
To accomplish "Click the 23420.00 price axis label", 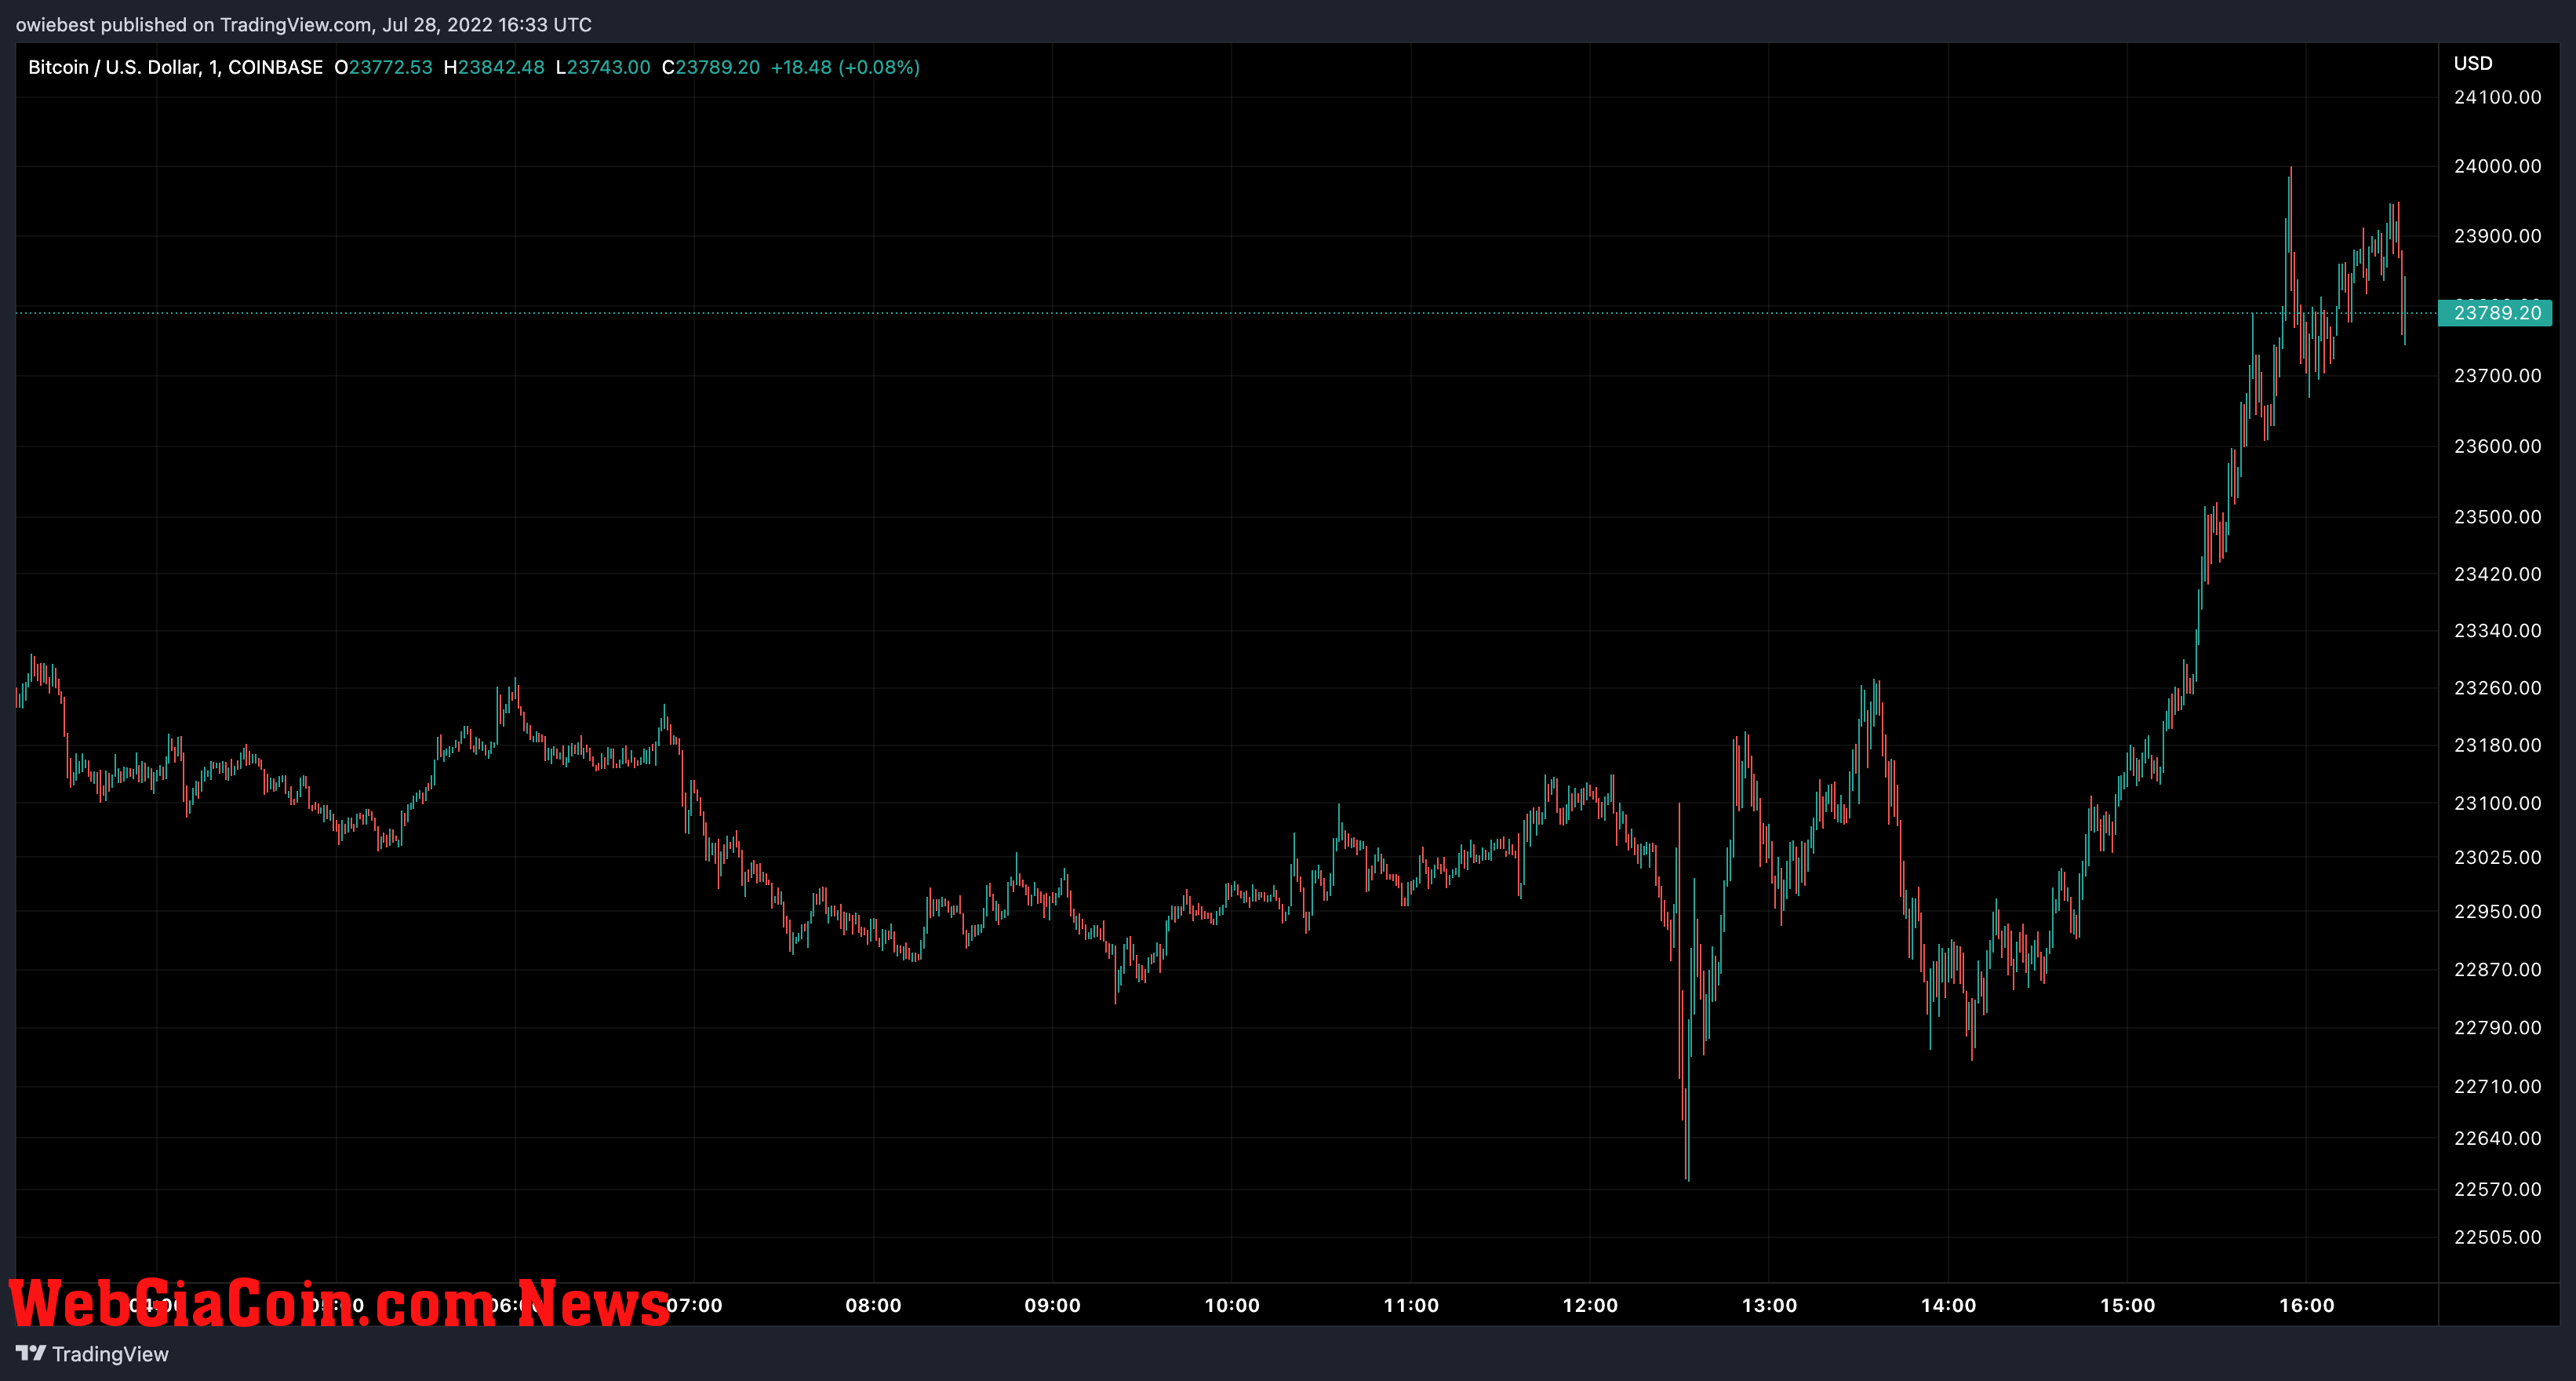I will pyautogui.click(x=2497, y=574).
